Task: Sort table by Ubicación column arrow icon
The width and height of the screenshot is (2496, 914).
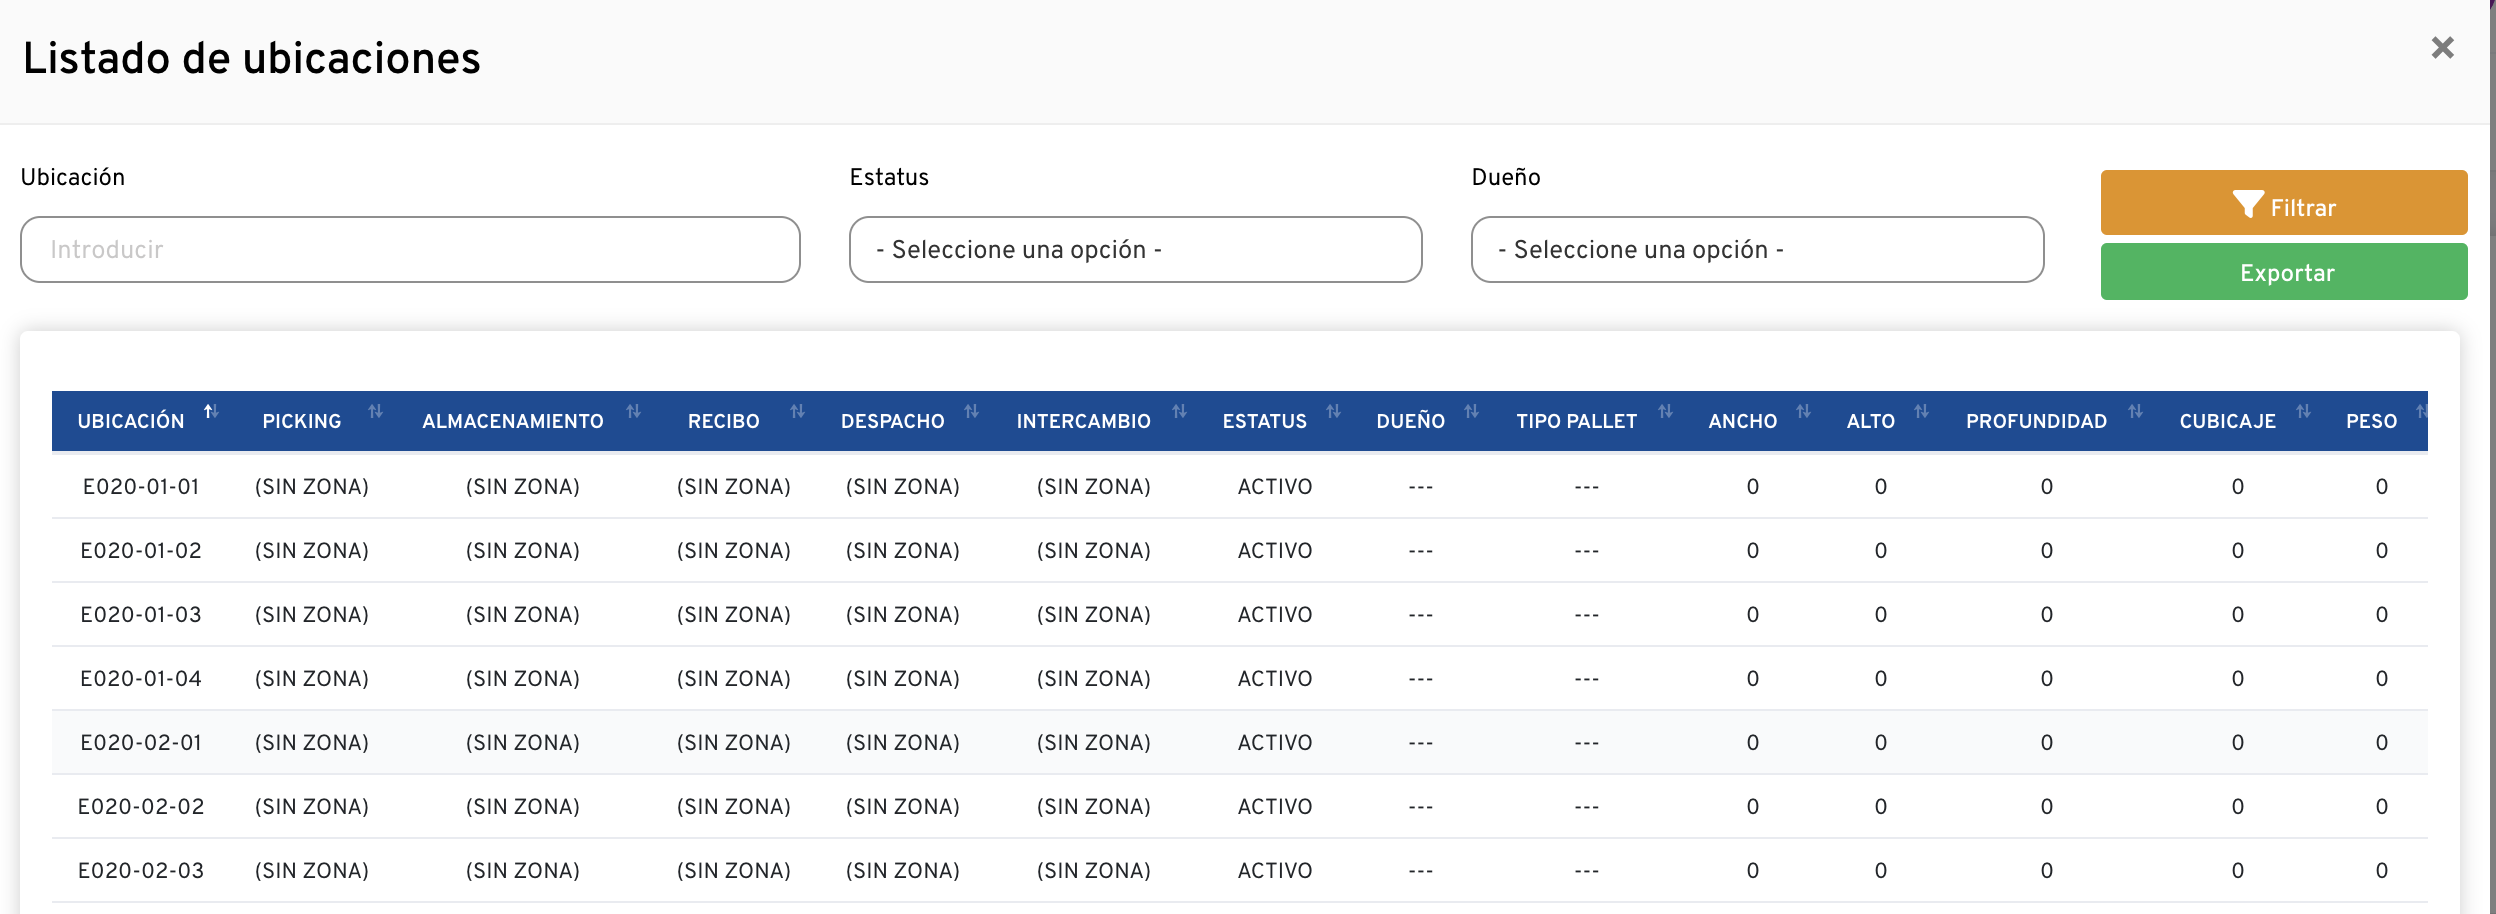Action: tap(211, 412)
